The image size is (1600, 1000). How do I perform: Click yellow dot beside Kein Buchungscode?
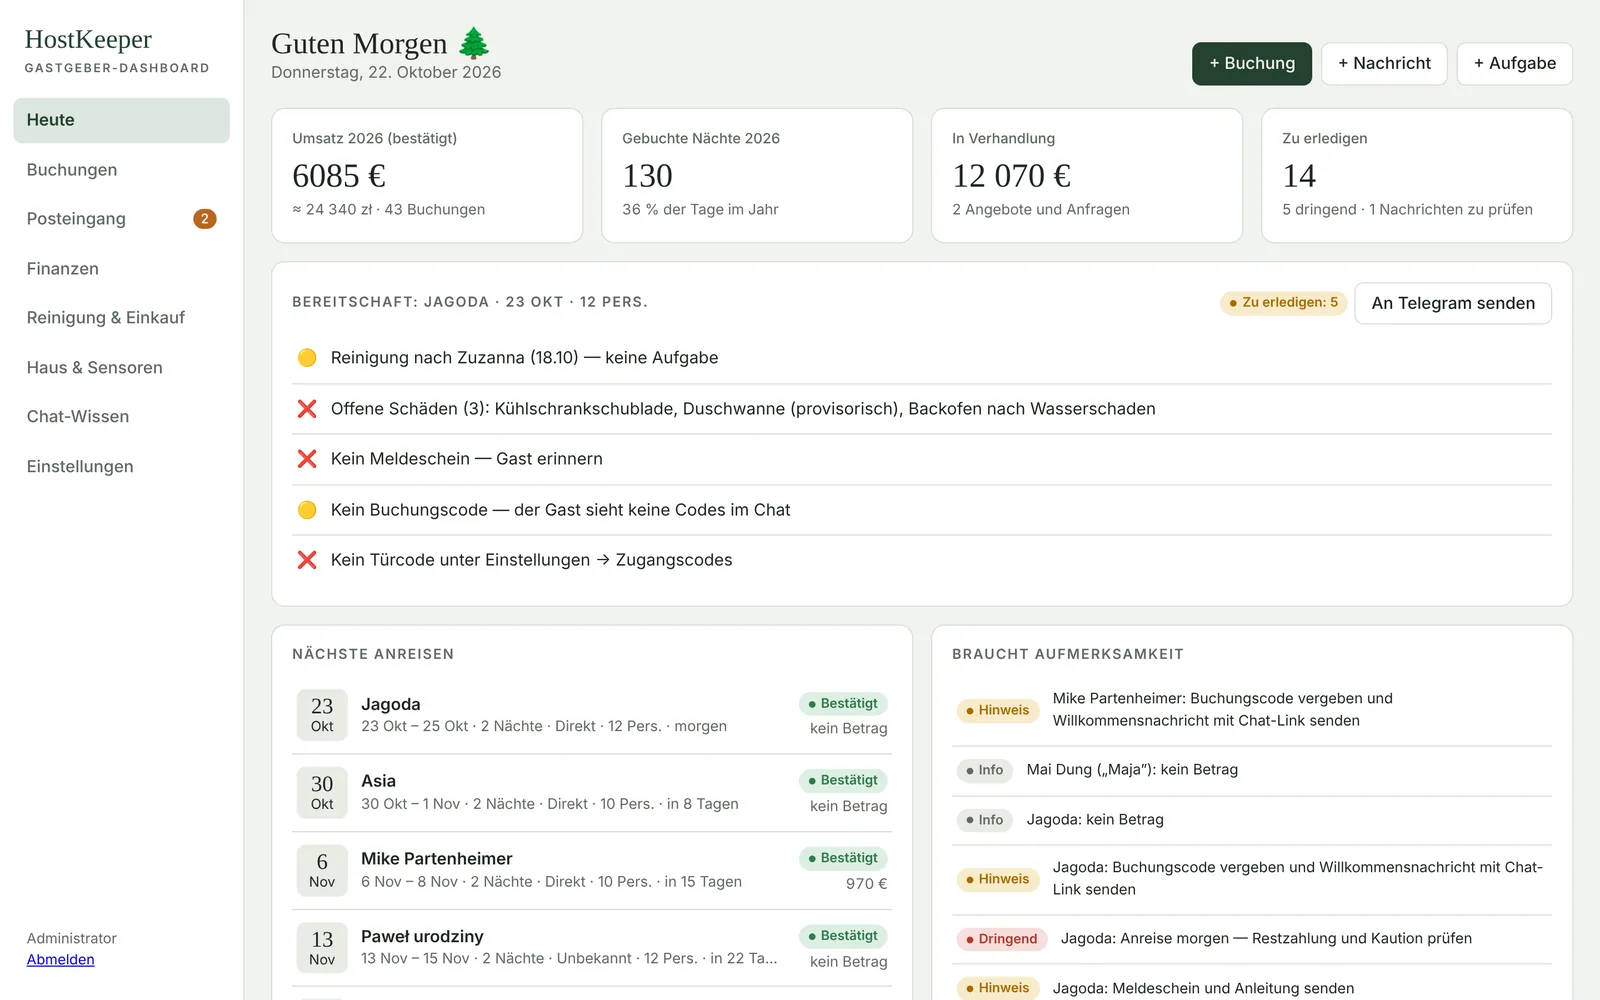307,510
